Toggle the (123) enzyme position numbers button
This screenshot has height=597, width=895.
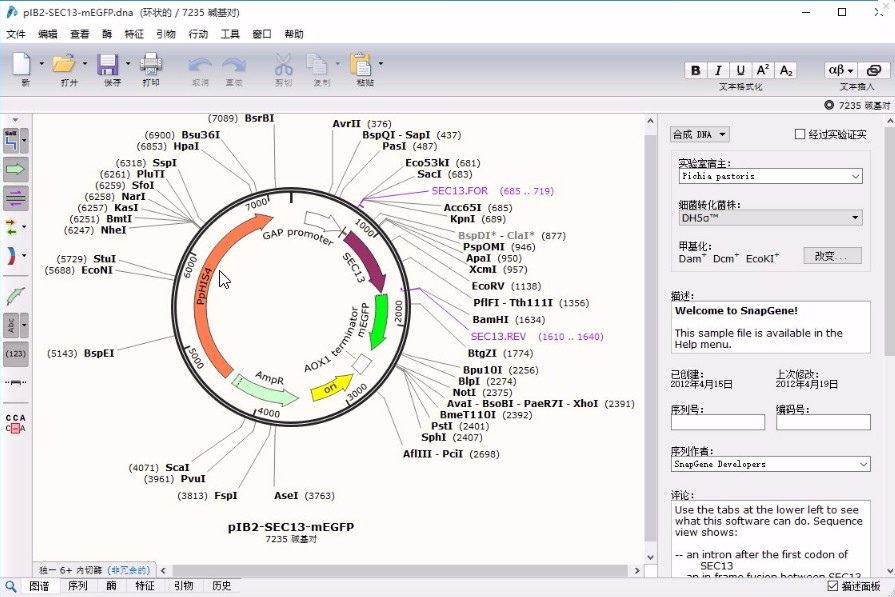click(x=16, y=353)
